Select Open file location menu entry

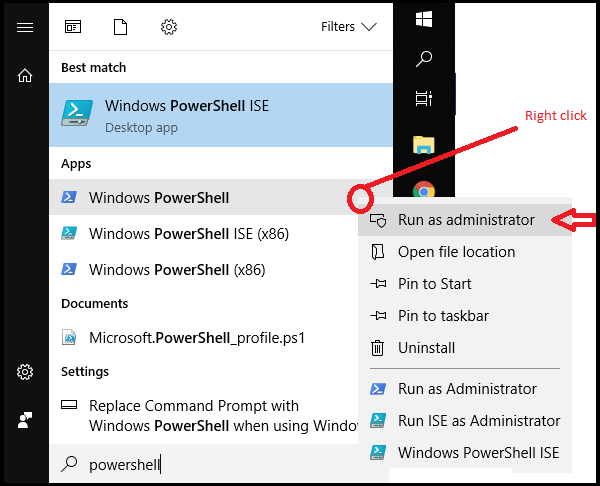[x=456, y=252]
